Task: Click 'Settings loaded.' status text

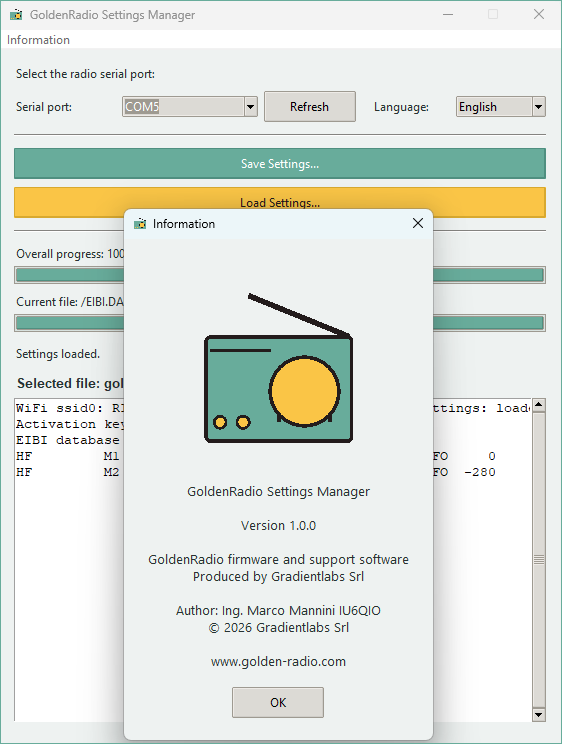Action: tap(58, 354)
